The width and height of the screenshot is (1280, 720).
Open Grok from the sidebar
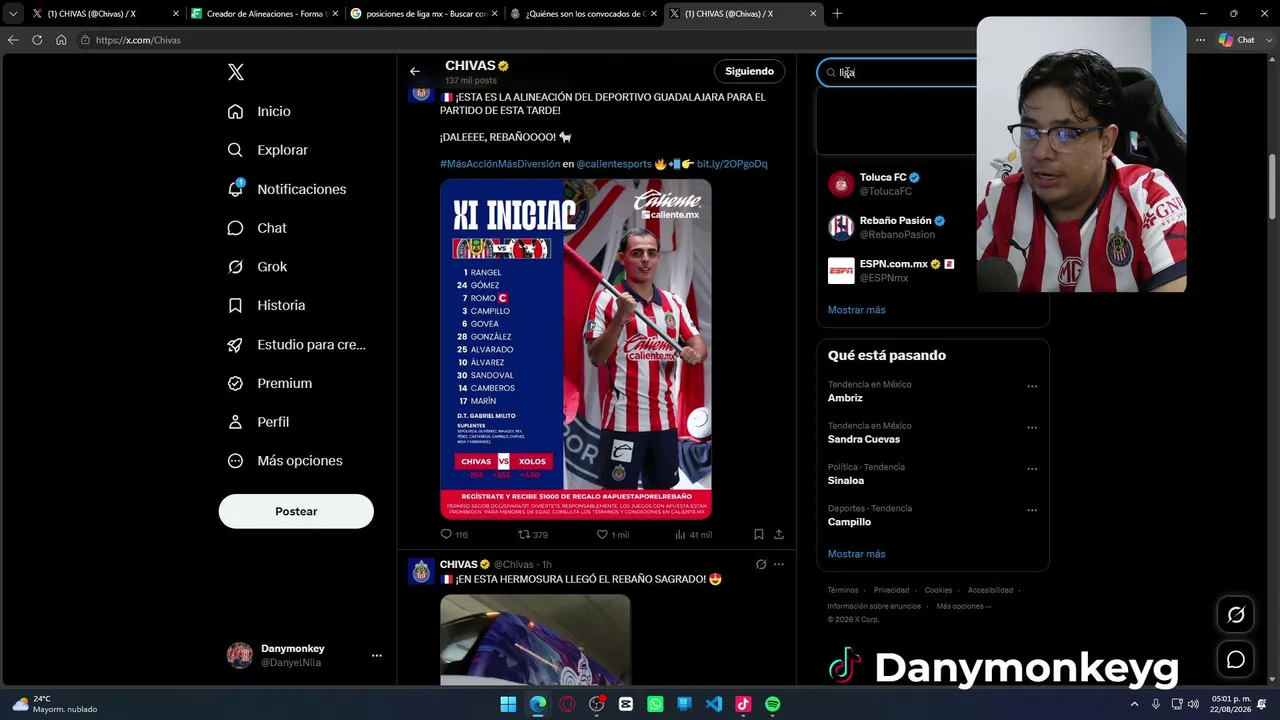(x=257, y=267)
